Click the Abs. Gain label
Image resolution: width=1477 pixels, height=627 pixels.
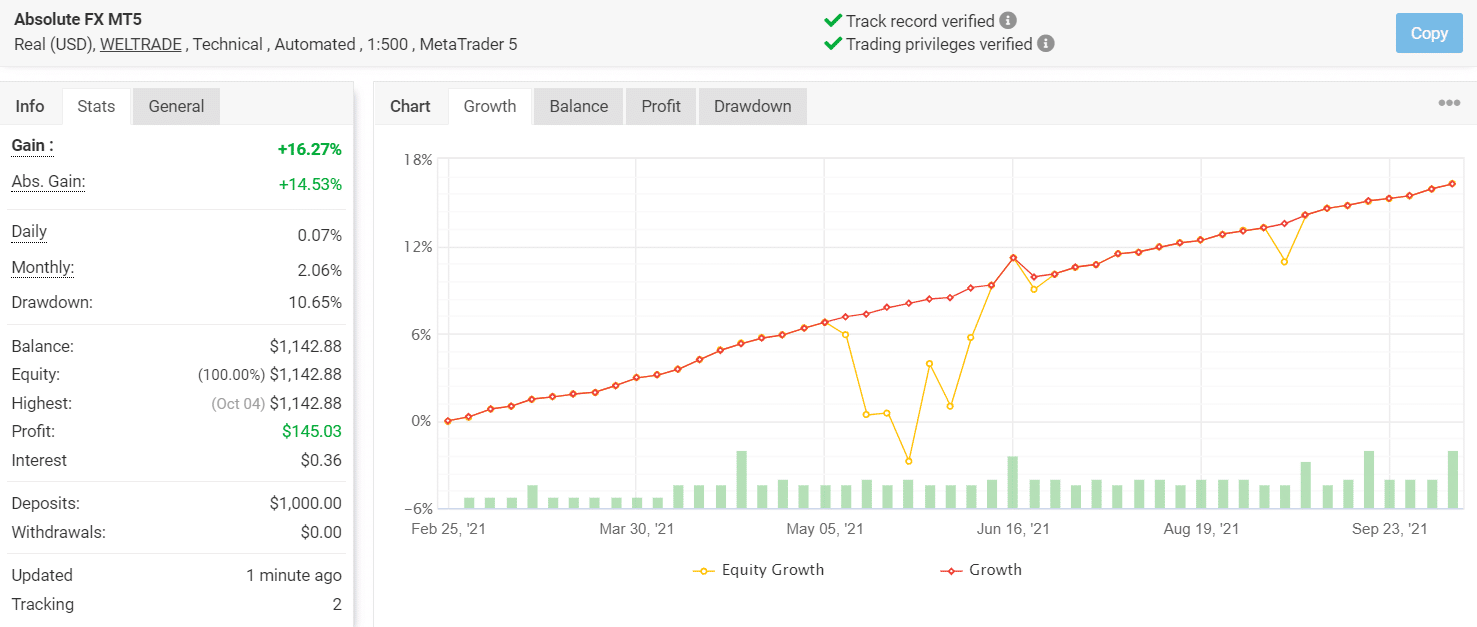[x=48, y=182]
